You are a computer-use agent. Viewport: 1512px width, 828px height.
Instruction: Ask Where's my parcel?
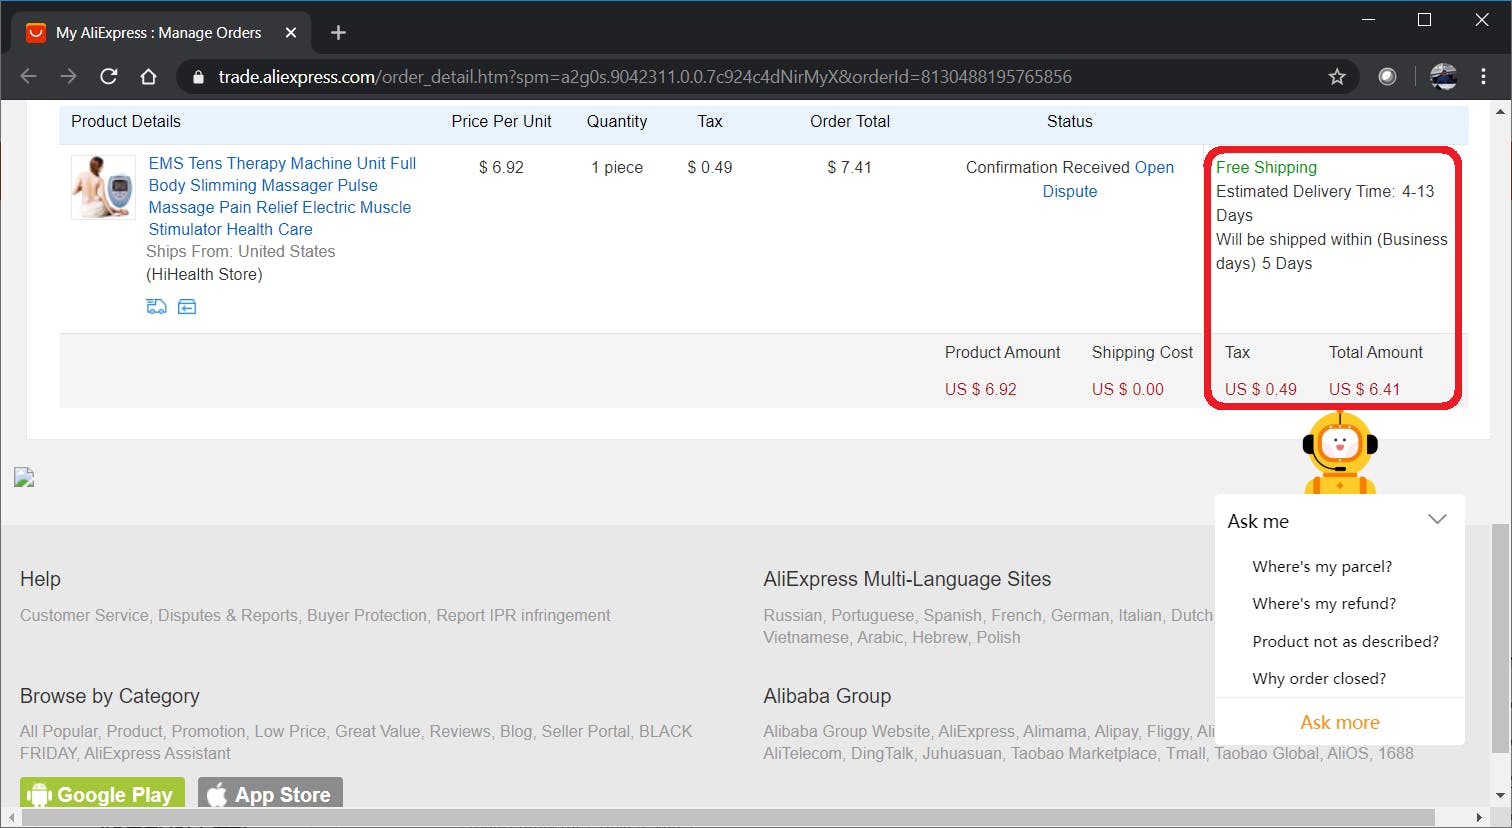[x=1322, y=566]
